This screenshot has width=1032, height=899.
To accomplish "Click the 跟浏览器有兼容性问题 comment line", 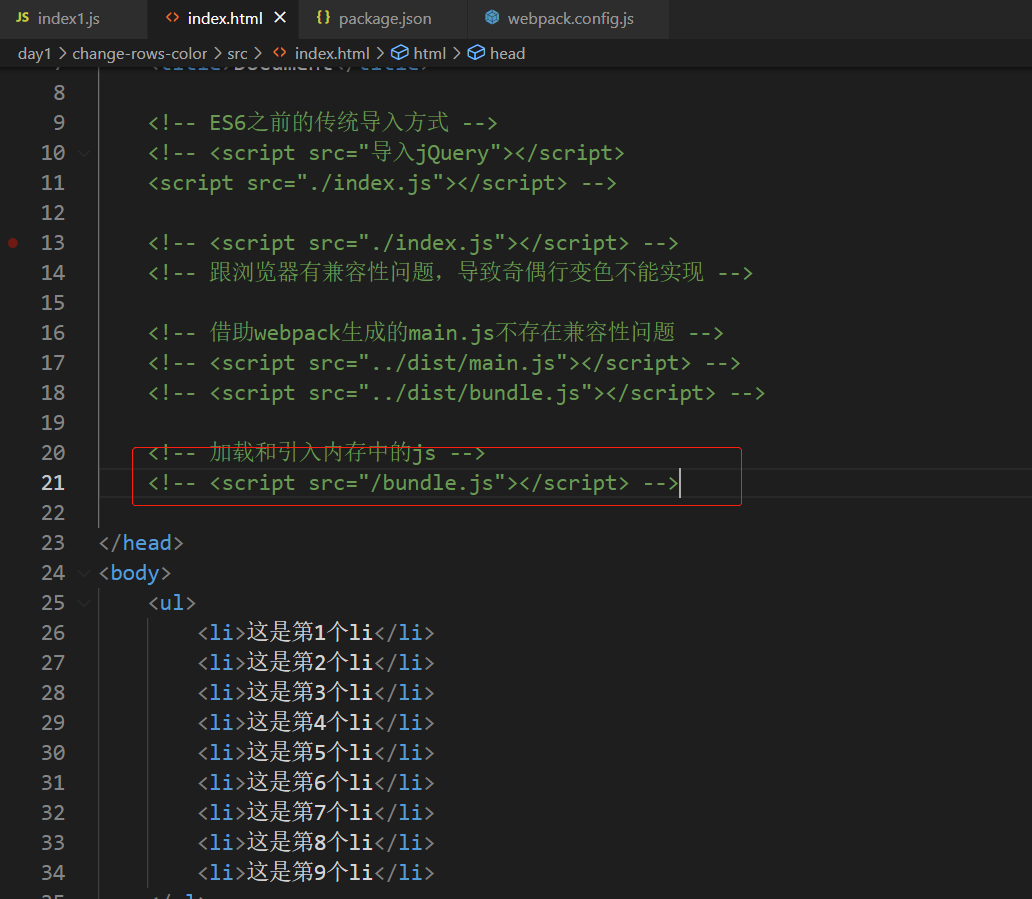I will point(450,272).
